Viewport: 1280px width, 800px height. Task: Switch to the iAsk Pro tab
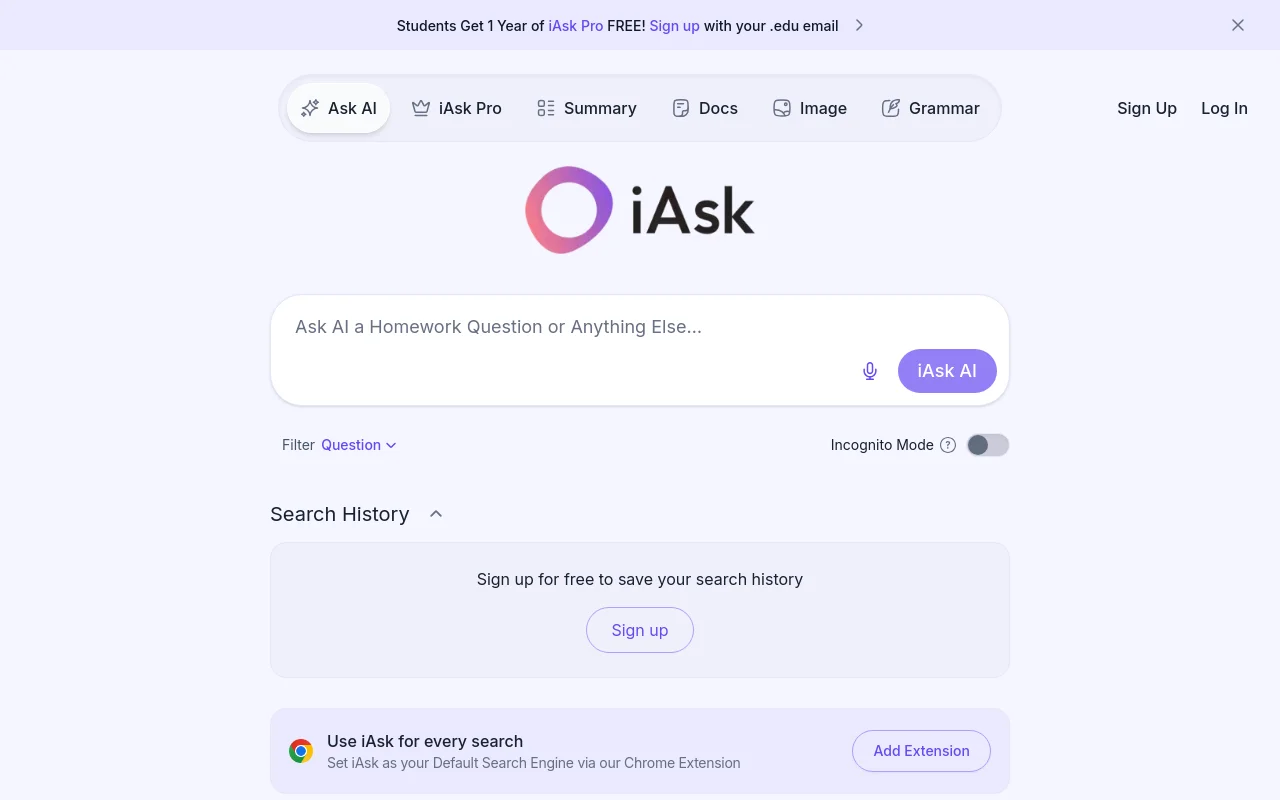tap(457, 107)
